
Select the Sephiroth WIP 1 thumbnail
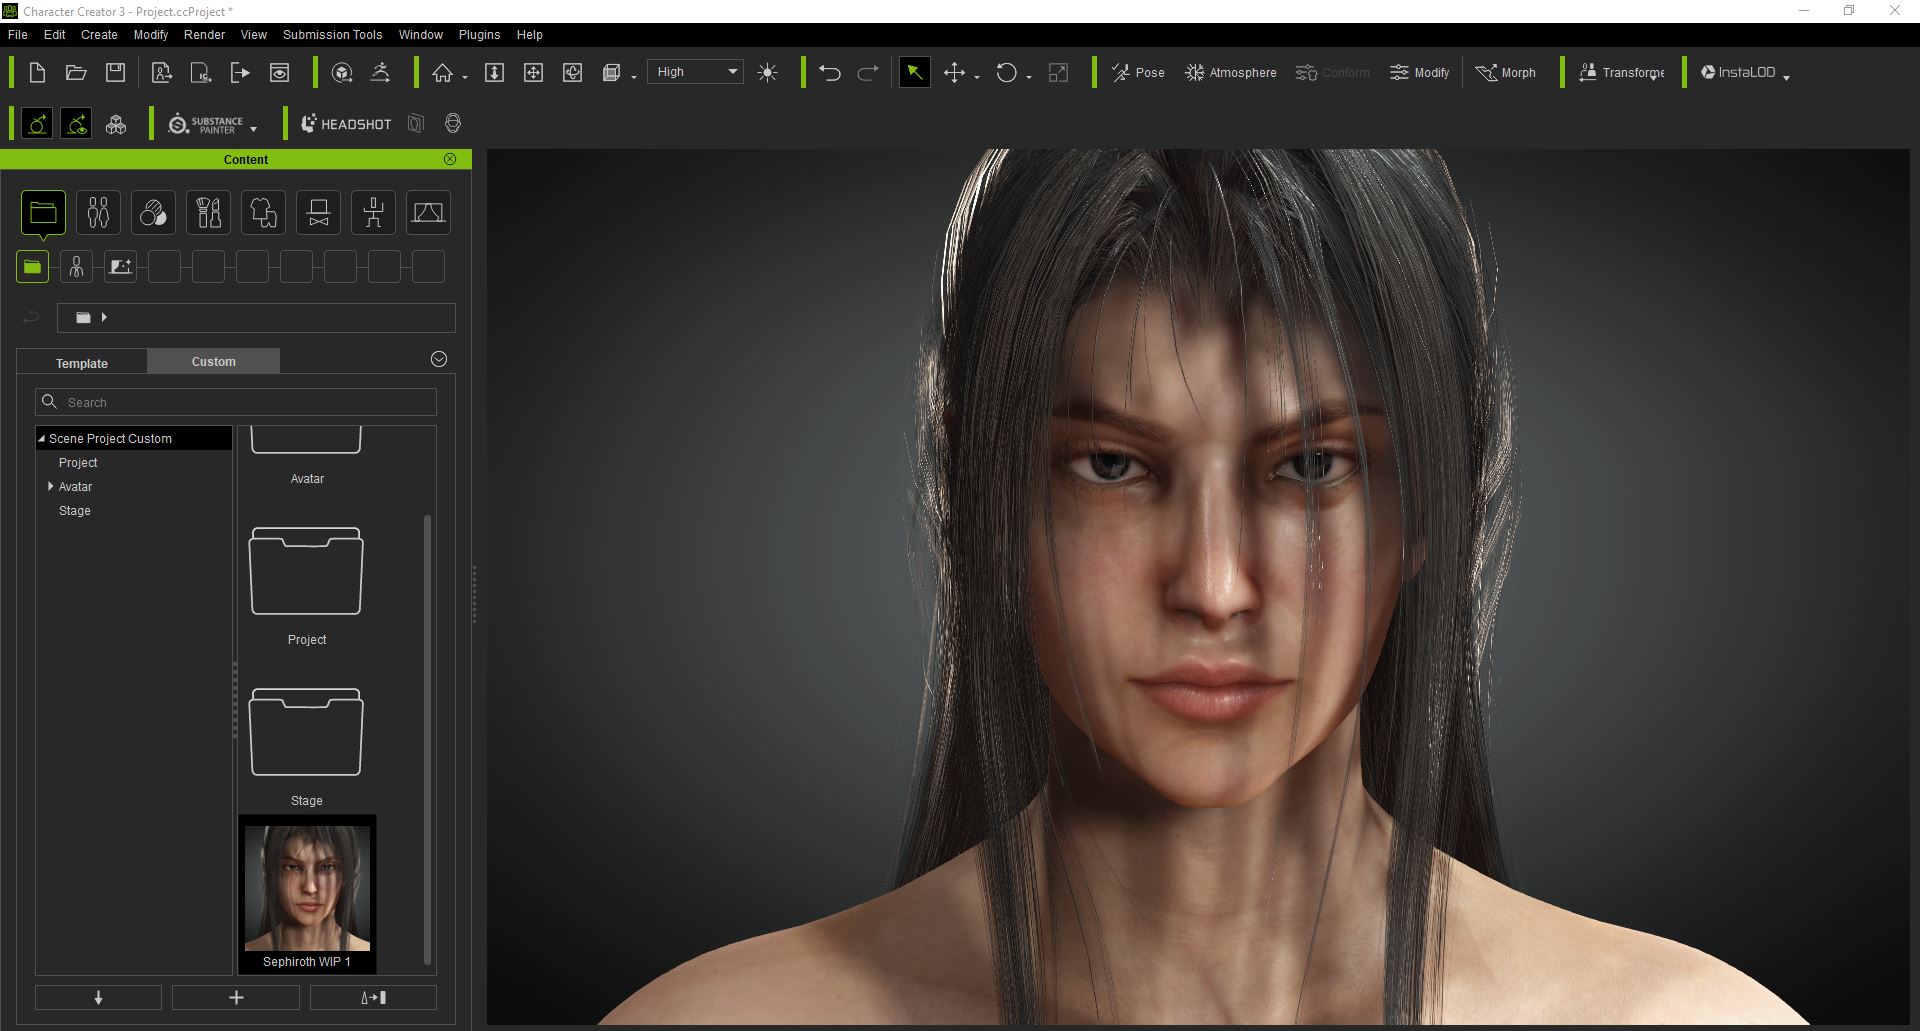pyautogui.click(x=307, y=895)
